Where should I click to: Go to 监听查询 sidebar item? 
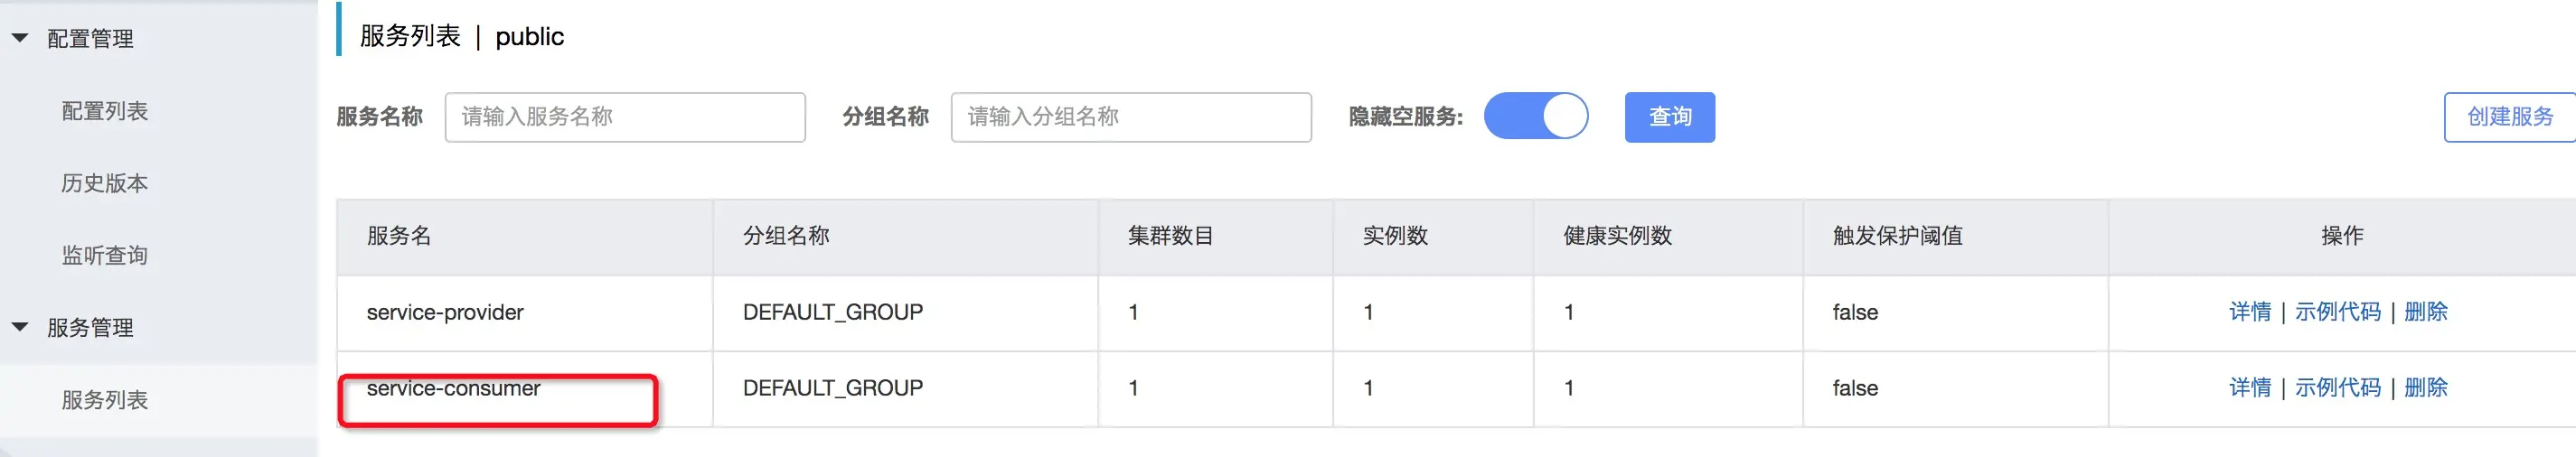pos(105,255)
